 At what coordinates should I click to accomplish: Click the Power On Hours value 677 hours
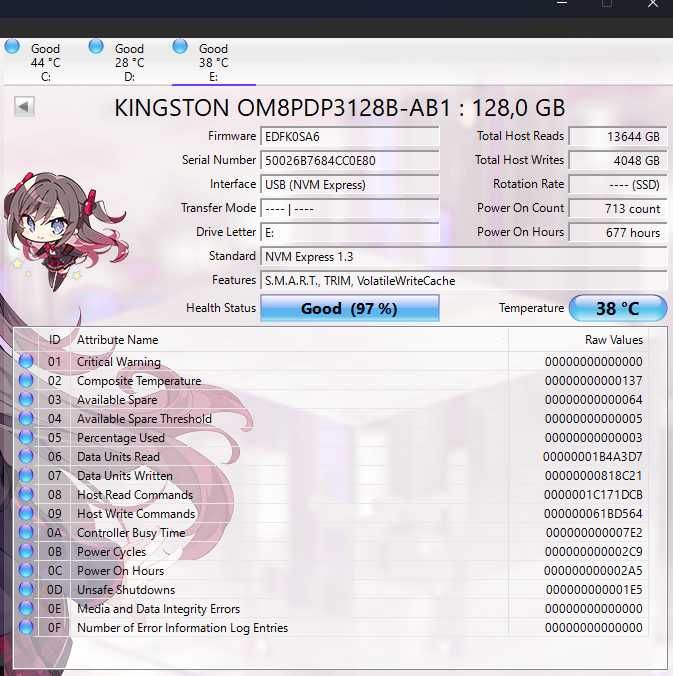click(618, 233)
